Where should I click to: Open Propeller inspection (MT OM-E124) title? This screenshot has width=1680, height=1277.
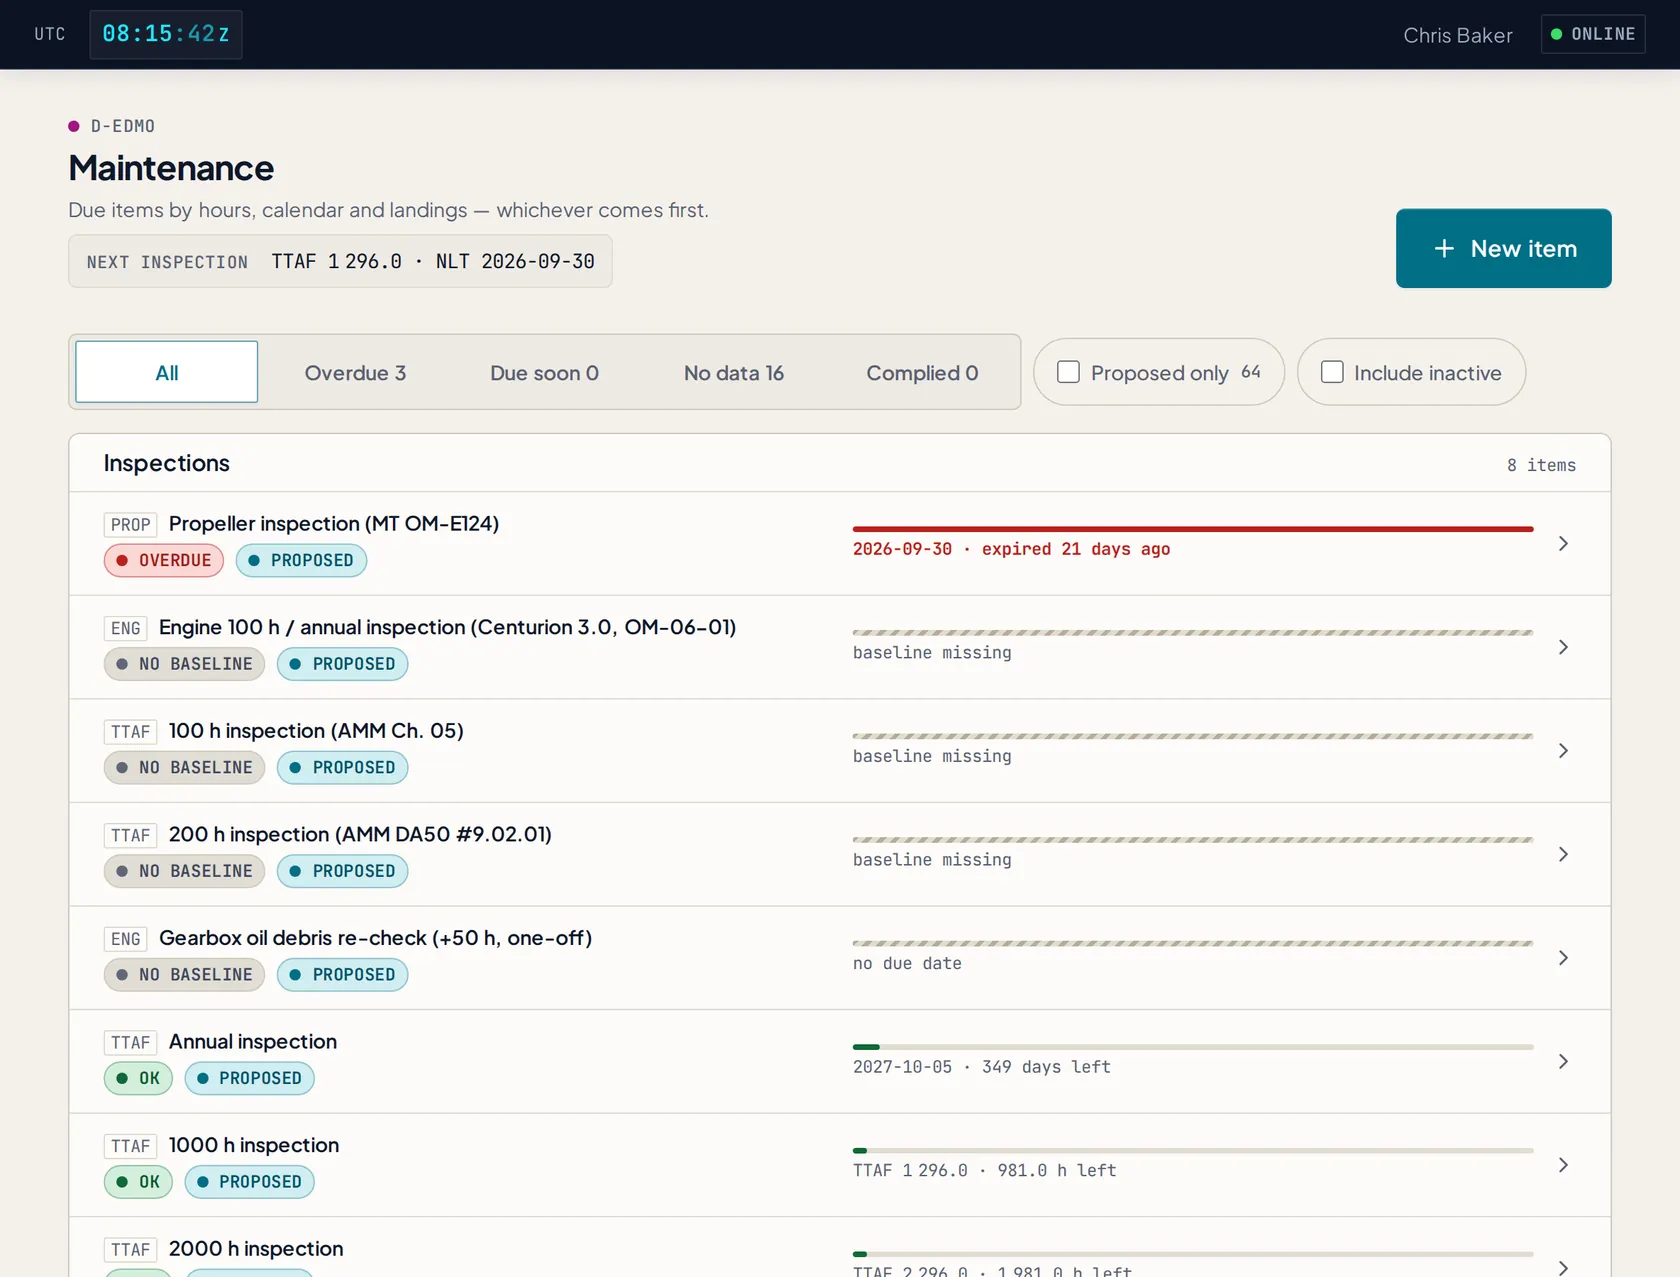pyautogui.click(x=334, y=524)
